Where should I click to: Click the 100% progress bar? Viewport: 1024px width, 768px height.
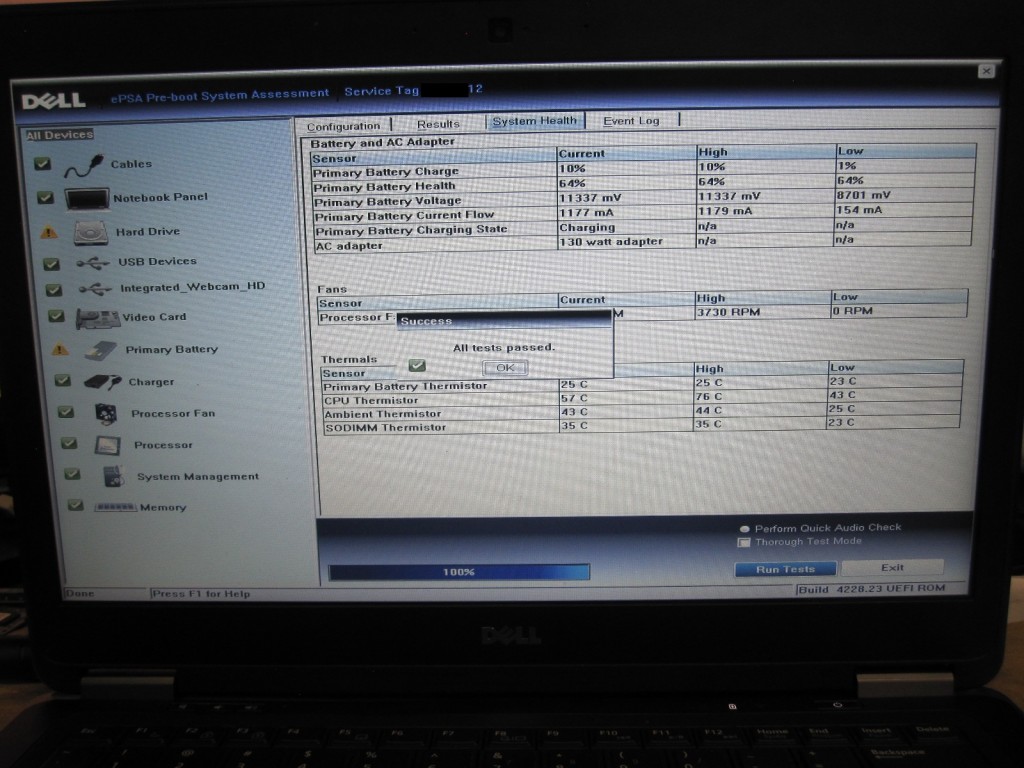click(x=459, y=572)
